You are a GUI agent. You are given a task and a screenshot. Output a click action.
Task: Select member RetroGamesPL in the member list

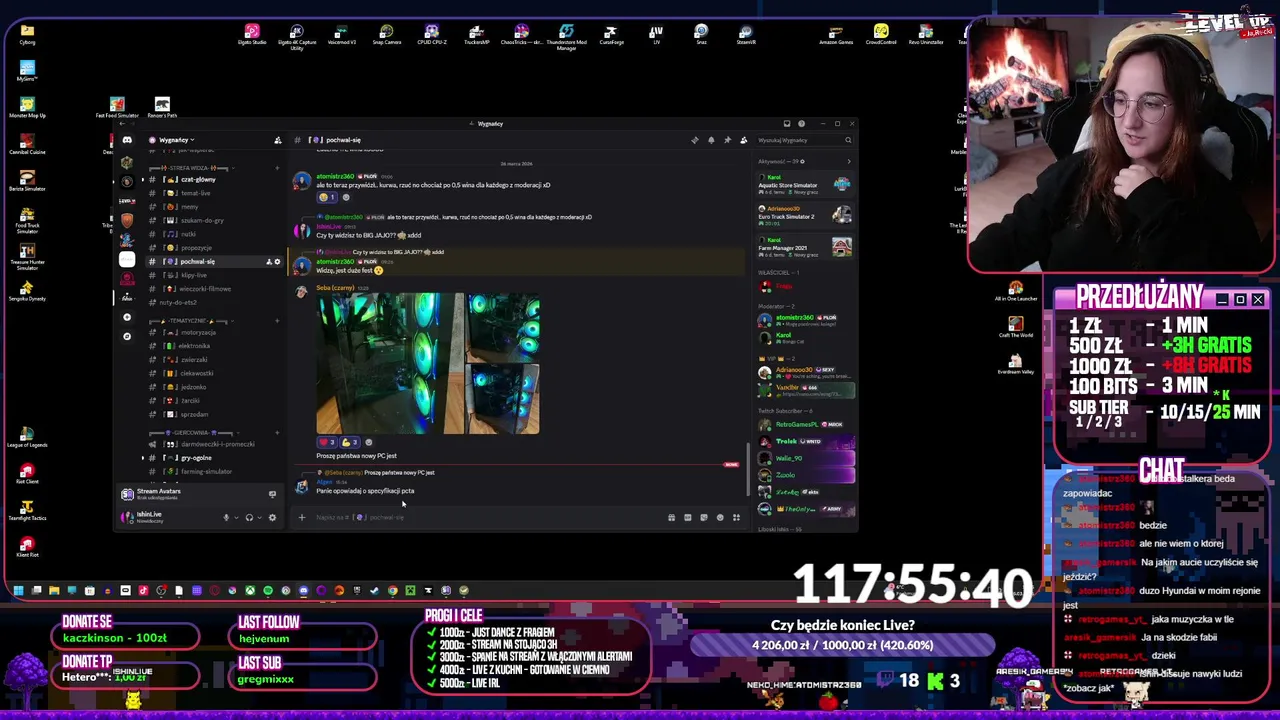tap(805, 425)
